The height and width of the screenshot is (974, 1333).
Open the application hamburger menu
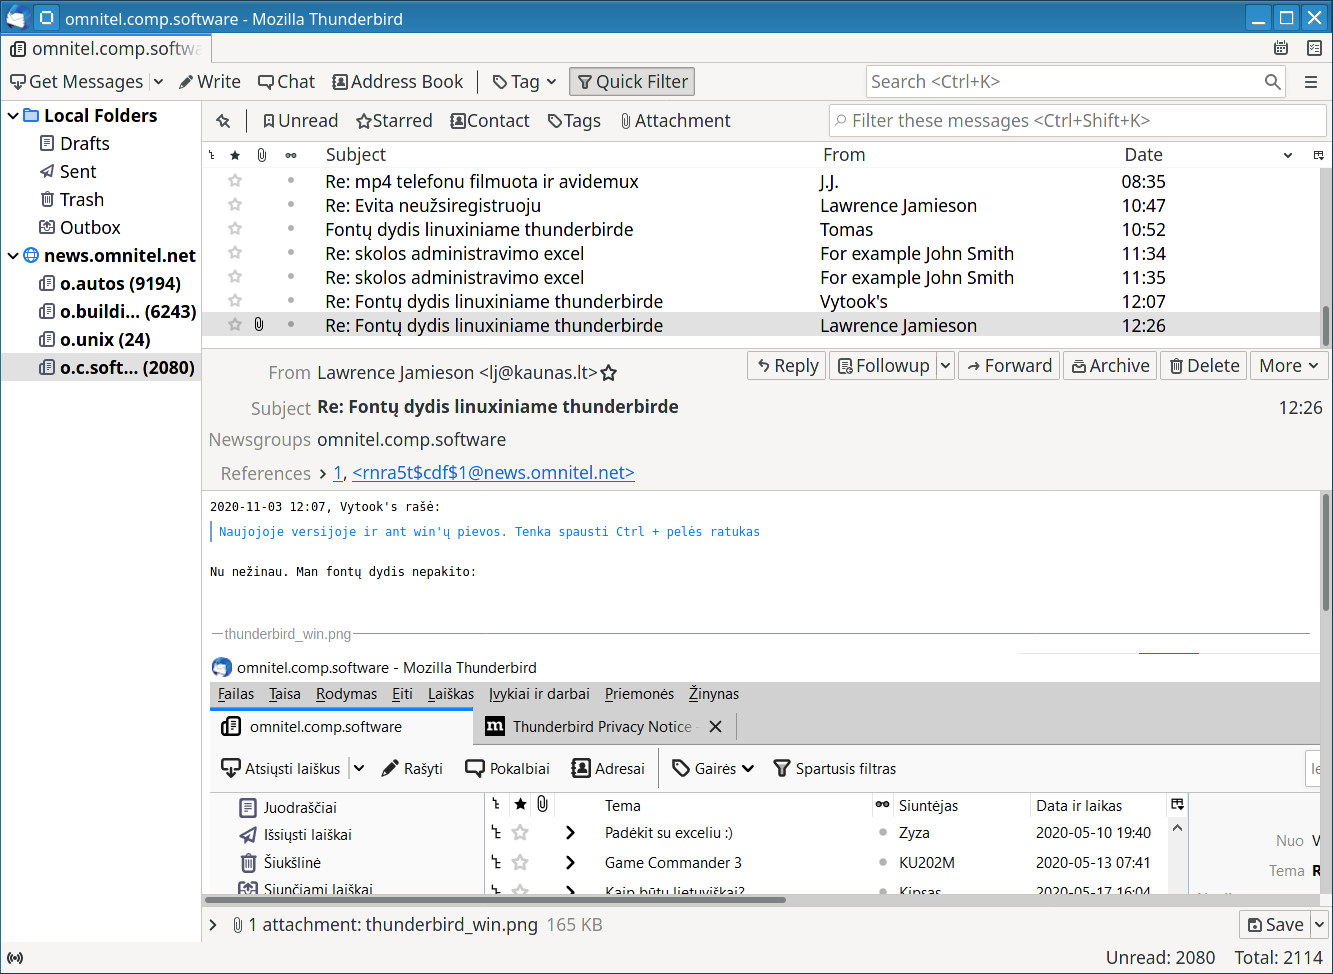[1311, 82]
